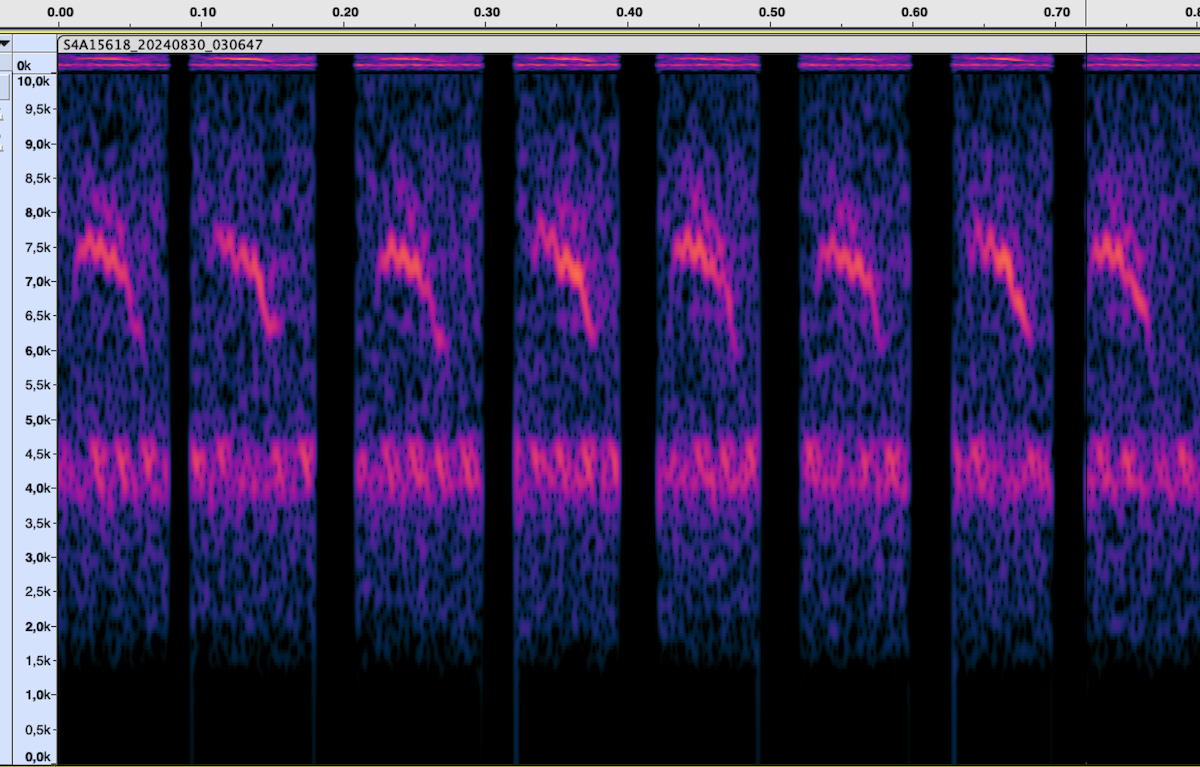Screen dimensions: 1200x767
Task: Click the 10,0k label on frequency scale
Action: click(x=34, y=80)
